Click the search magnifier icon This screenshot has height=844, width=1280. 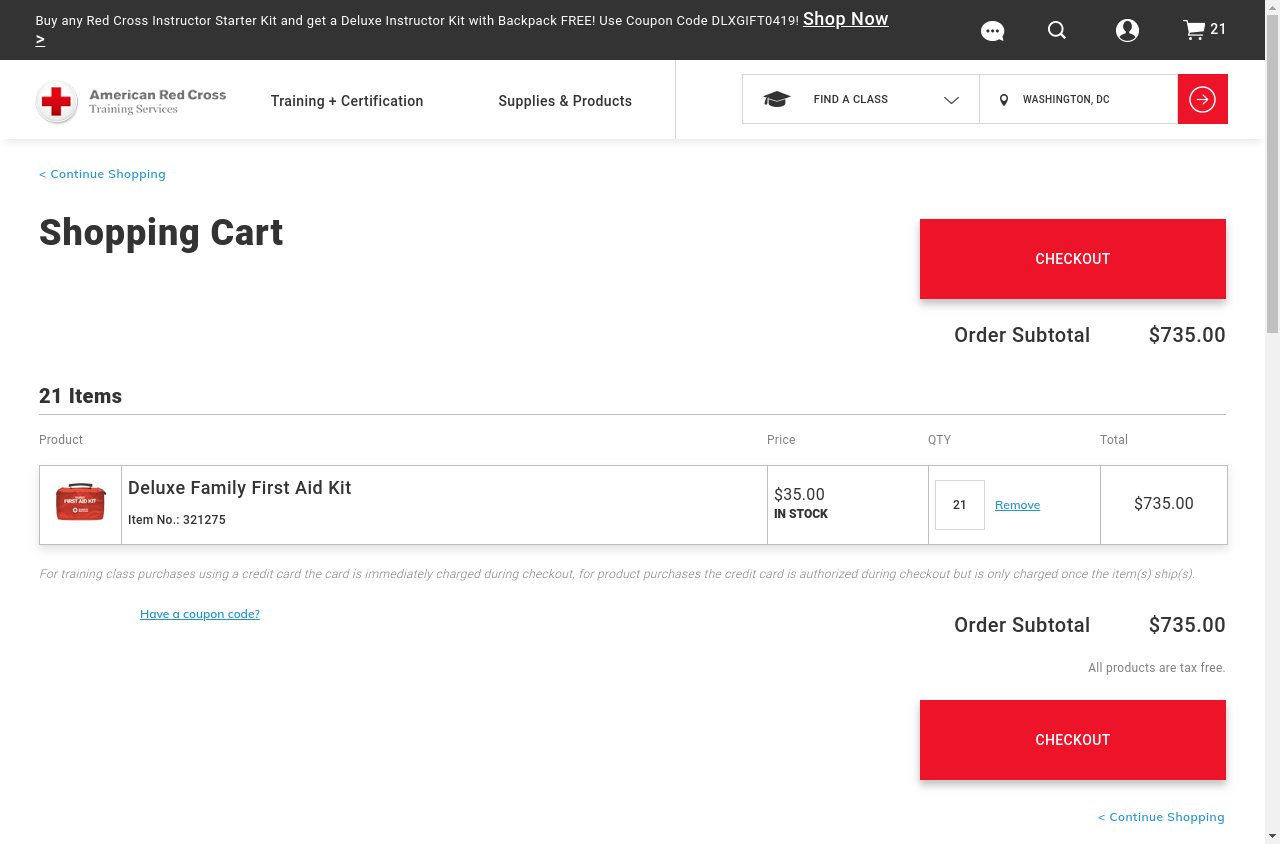pyautogui.click(x=1057, y=31)
